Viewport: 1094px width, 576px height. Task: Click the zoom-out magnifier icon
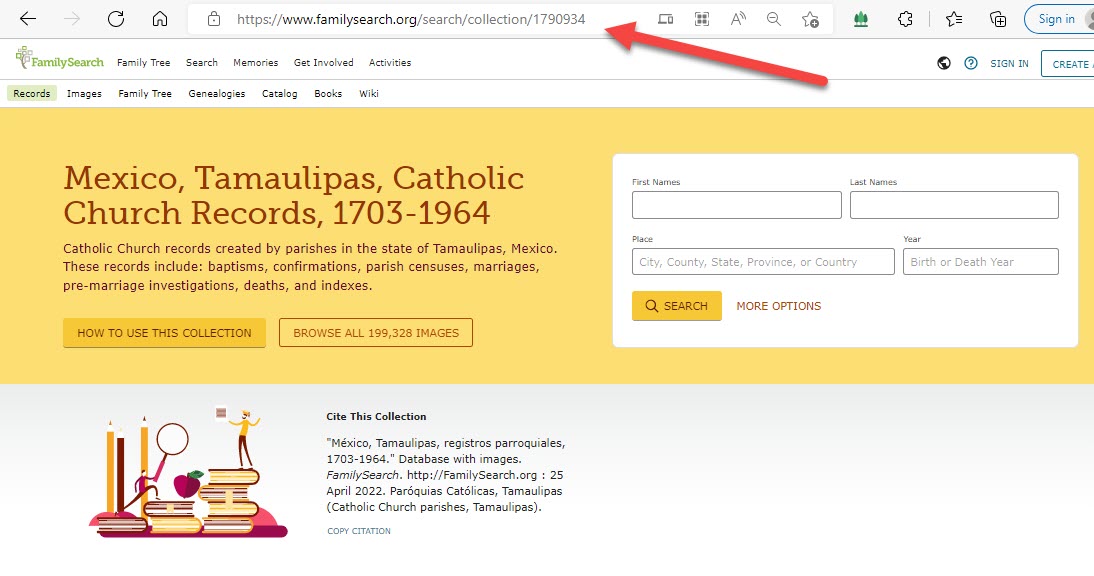coord(774,19)
